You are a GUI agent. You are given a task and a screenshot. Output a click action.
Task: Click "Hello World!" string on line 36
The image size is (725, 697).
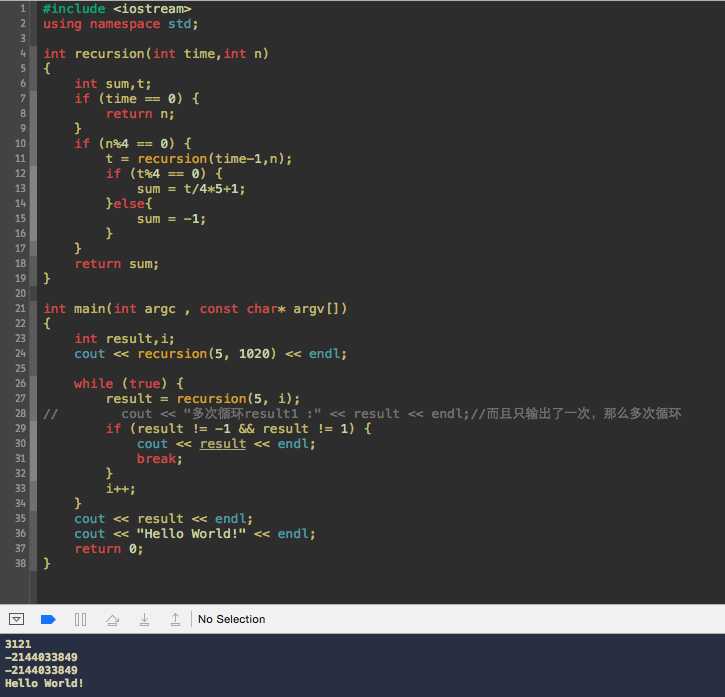coord(191,534)
